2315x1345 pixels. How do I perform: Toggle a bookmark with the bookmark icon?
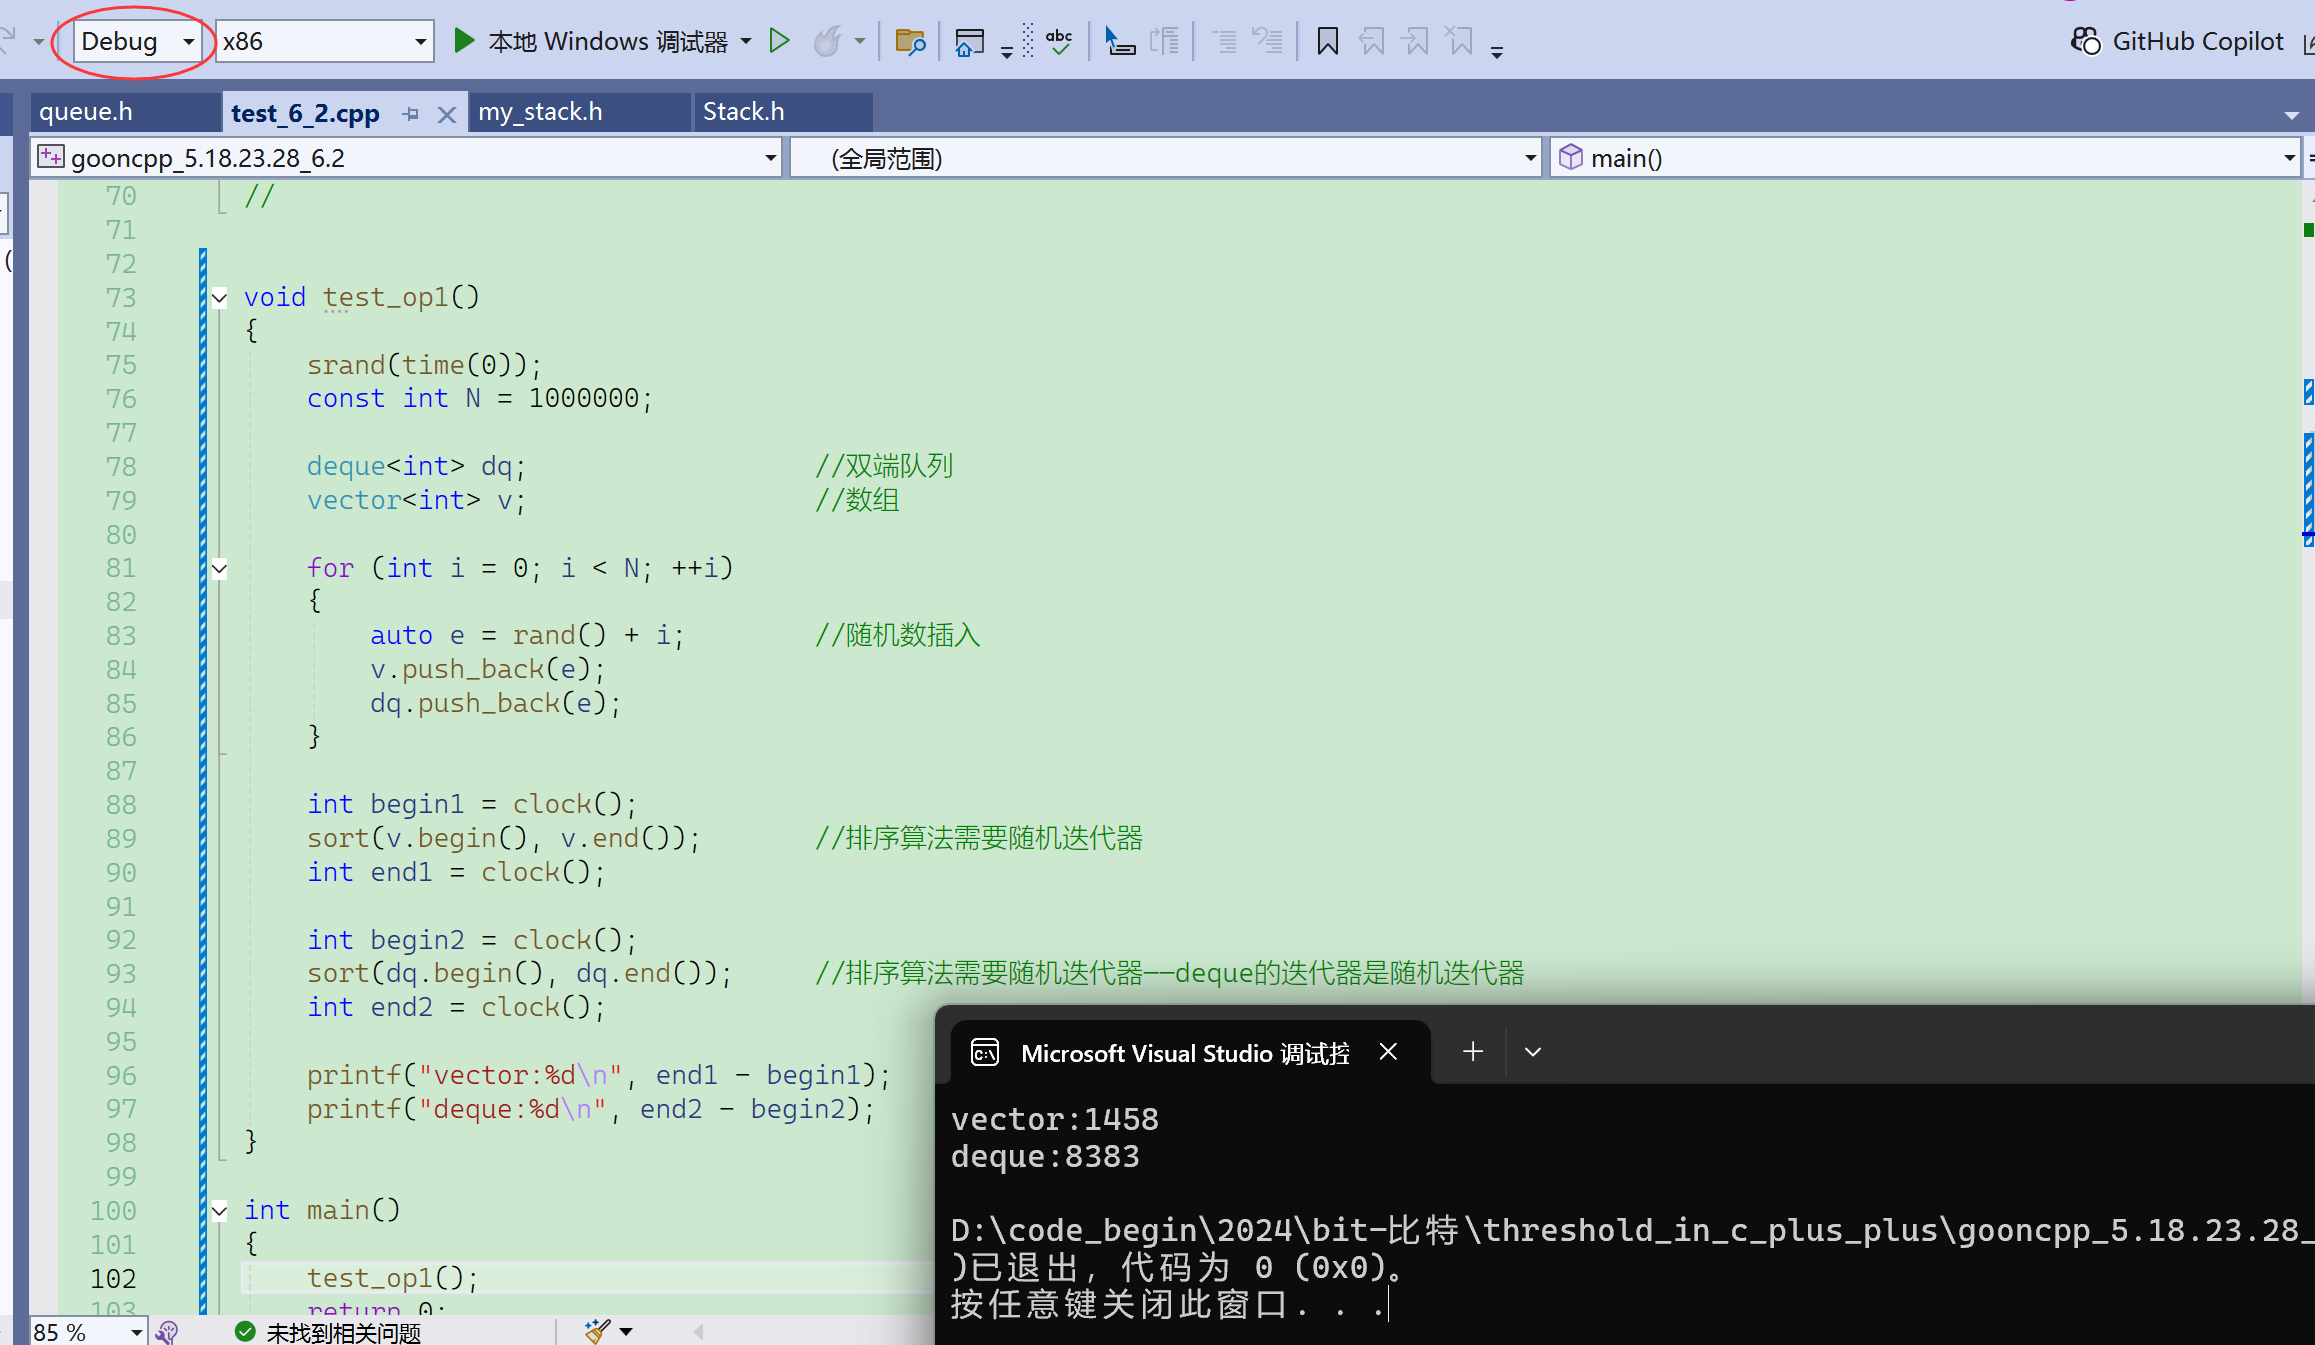tap(1327, 41)
